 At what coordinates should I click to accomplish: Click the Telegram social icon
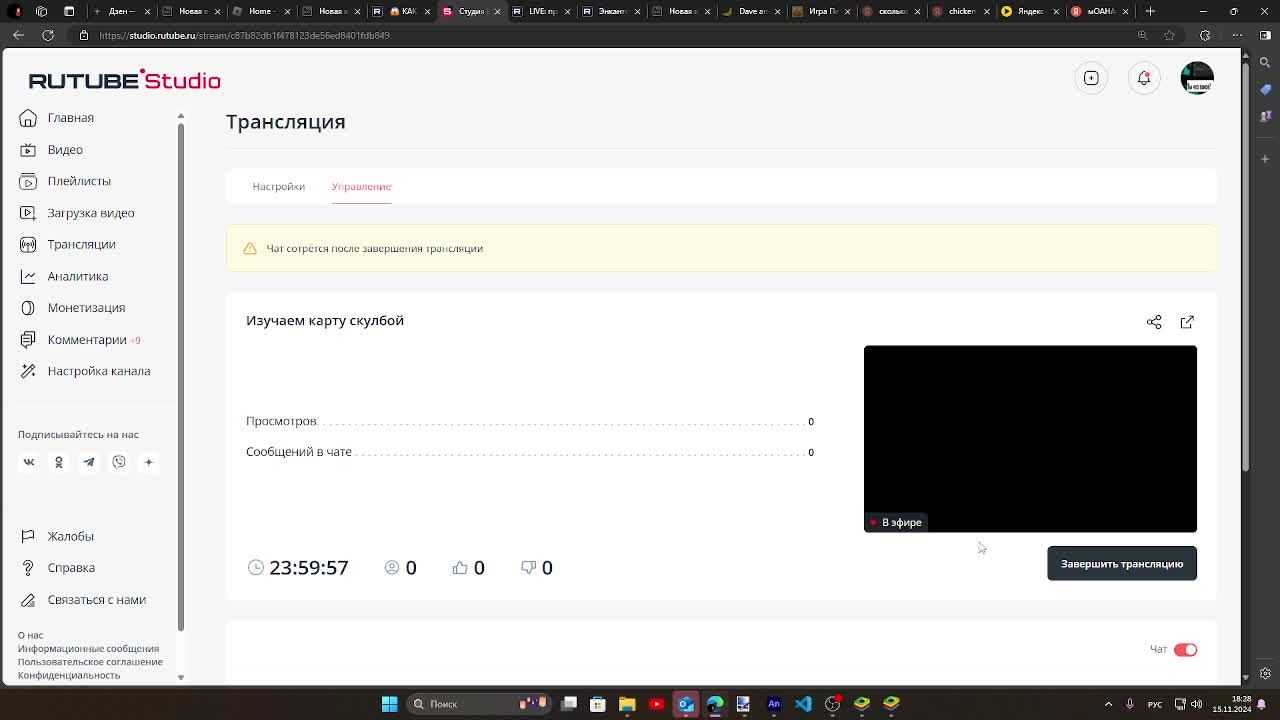pyautogui.click(x=89, y=462)
